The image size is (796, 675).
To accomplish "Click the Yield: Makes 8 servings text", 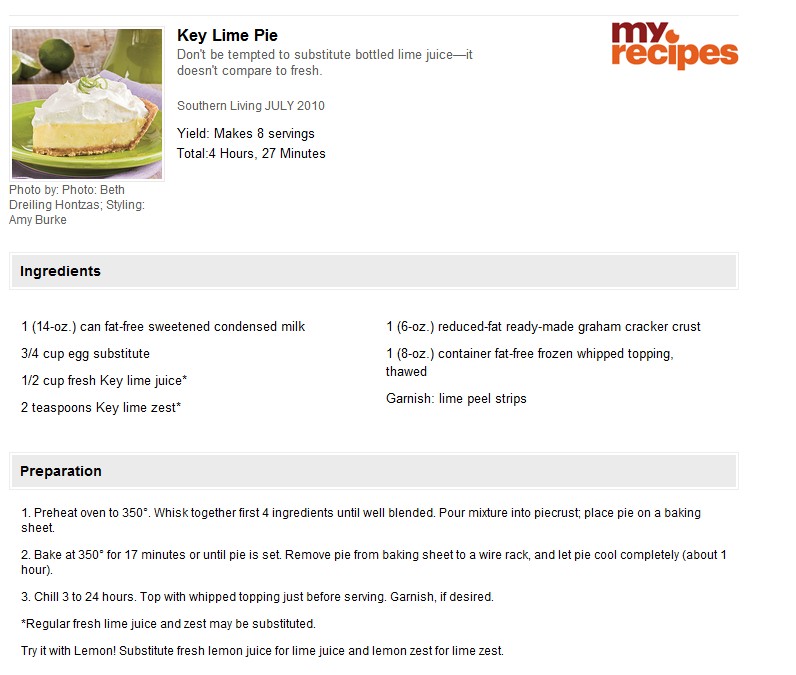I will click(x=246, y=133).
